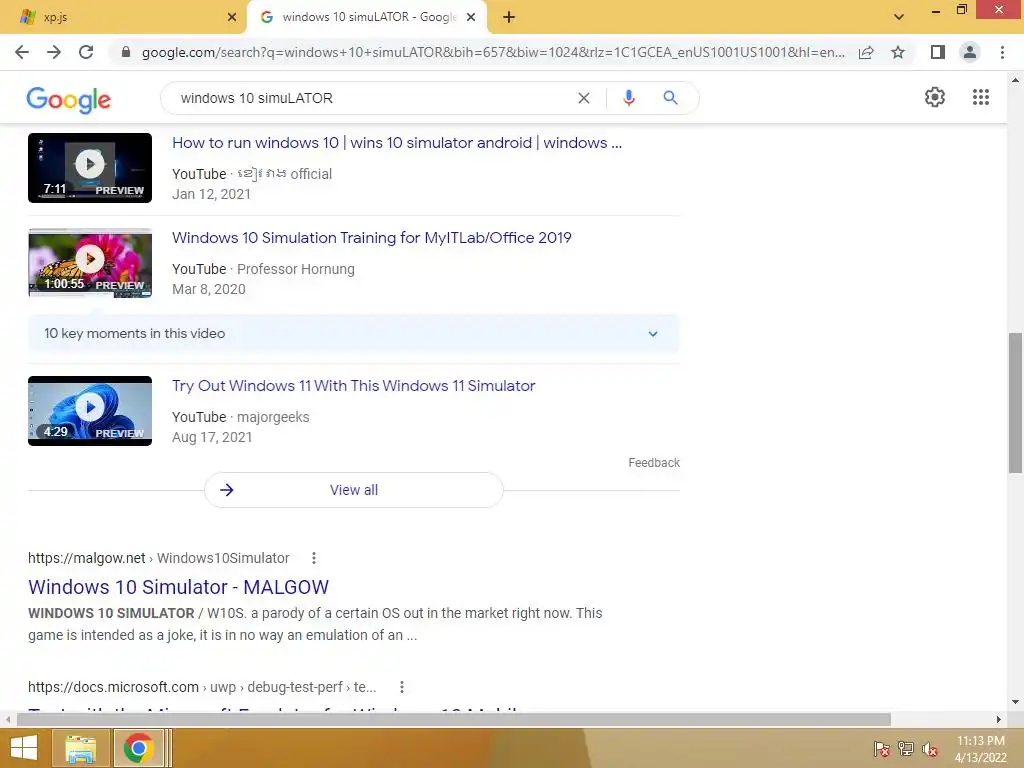Click View all videos button

tap(353, 490)
